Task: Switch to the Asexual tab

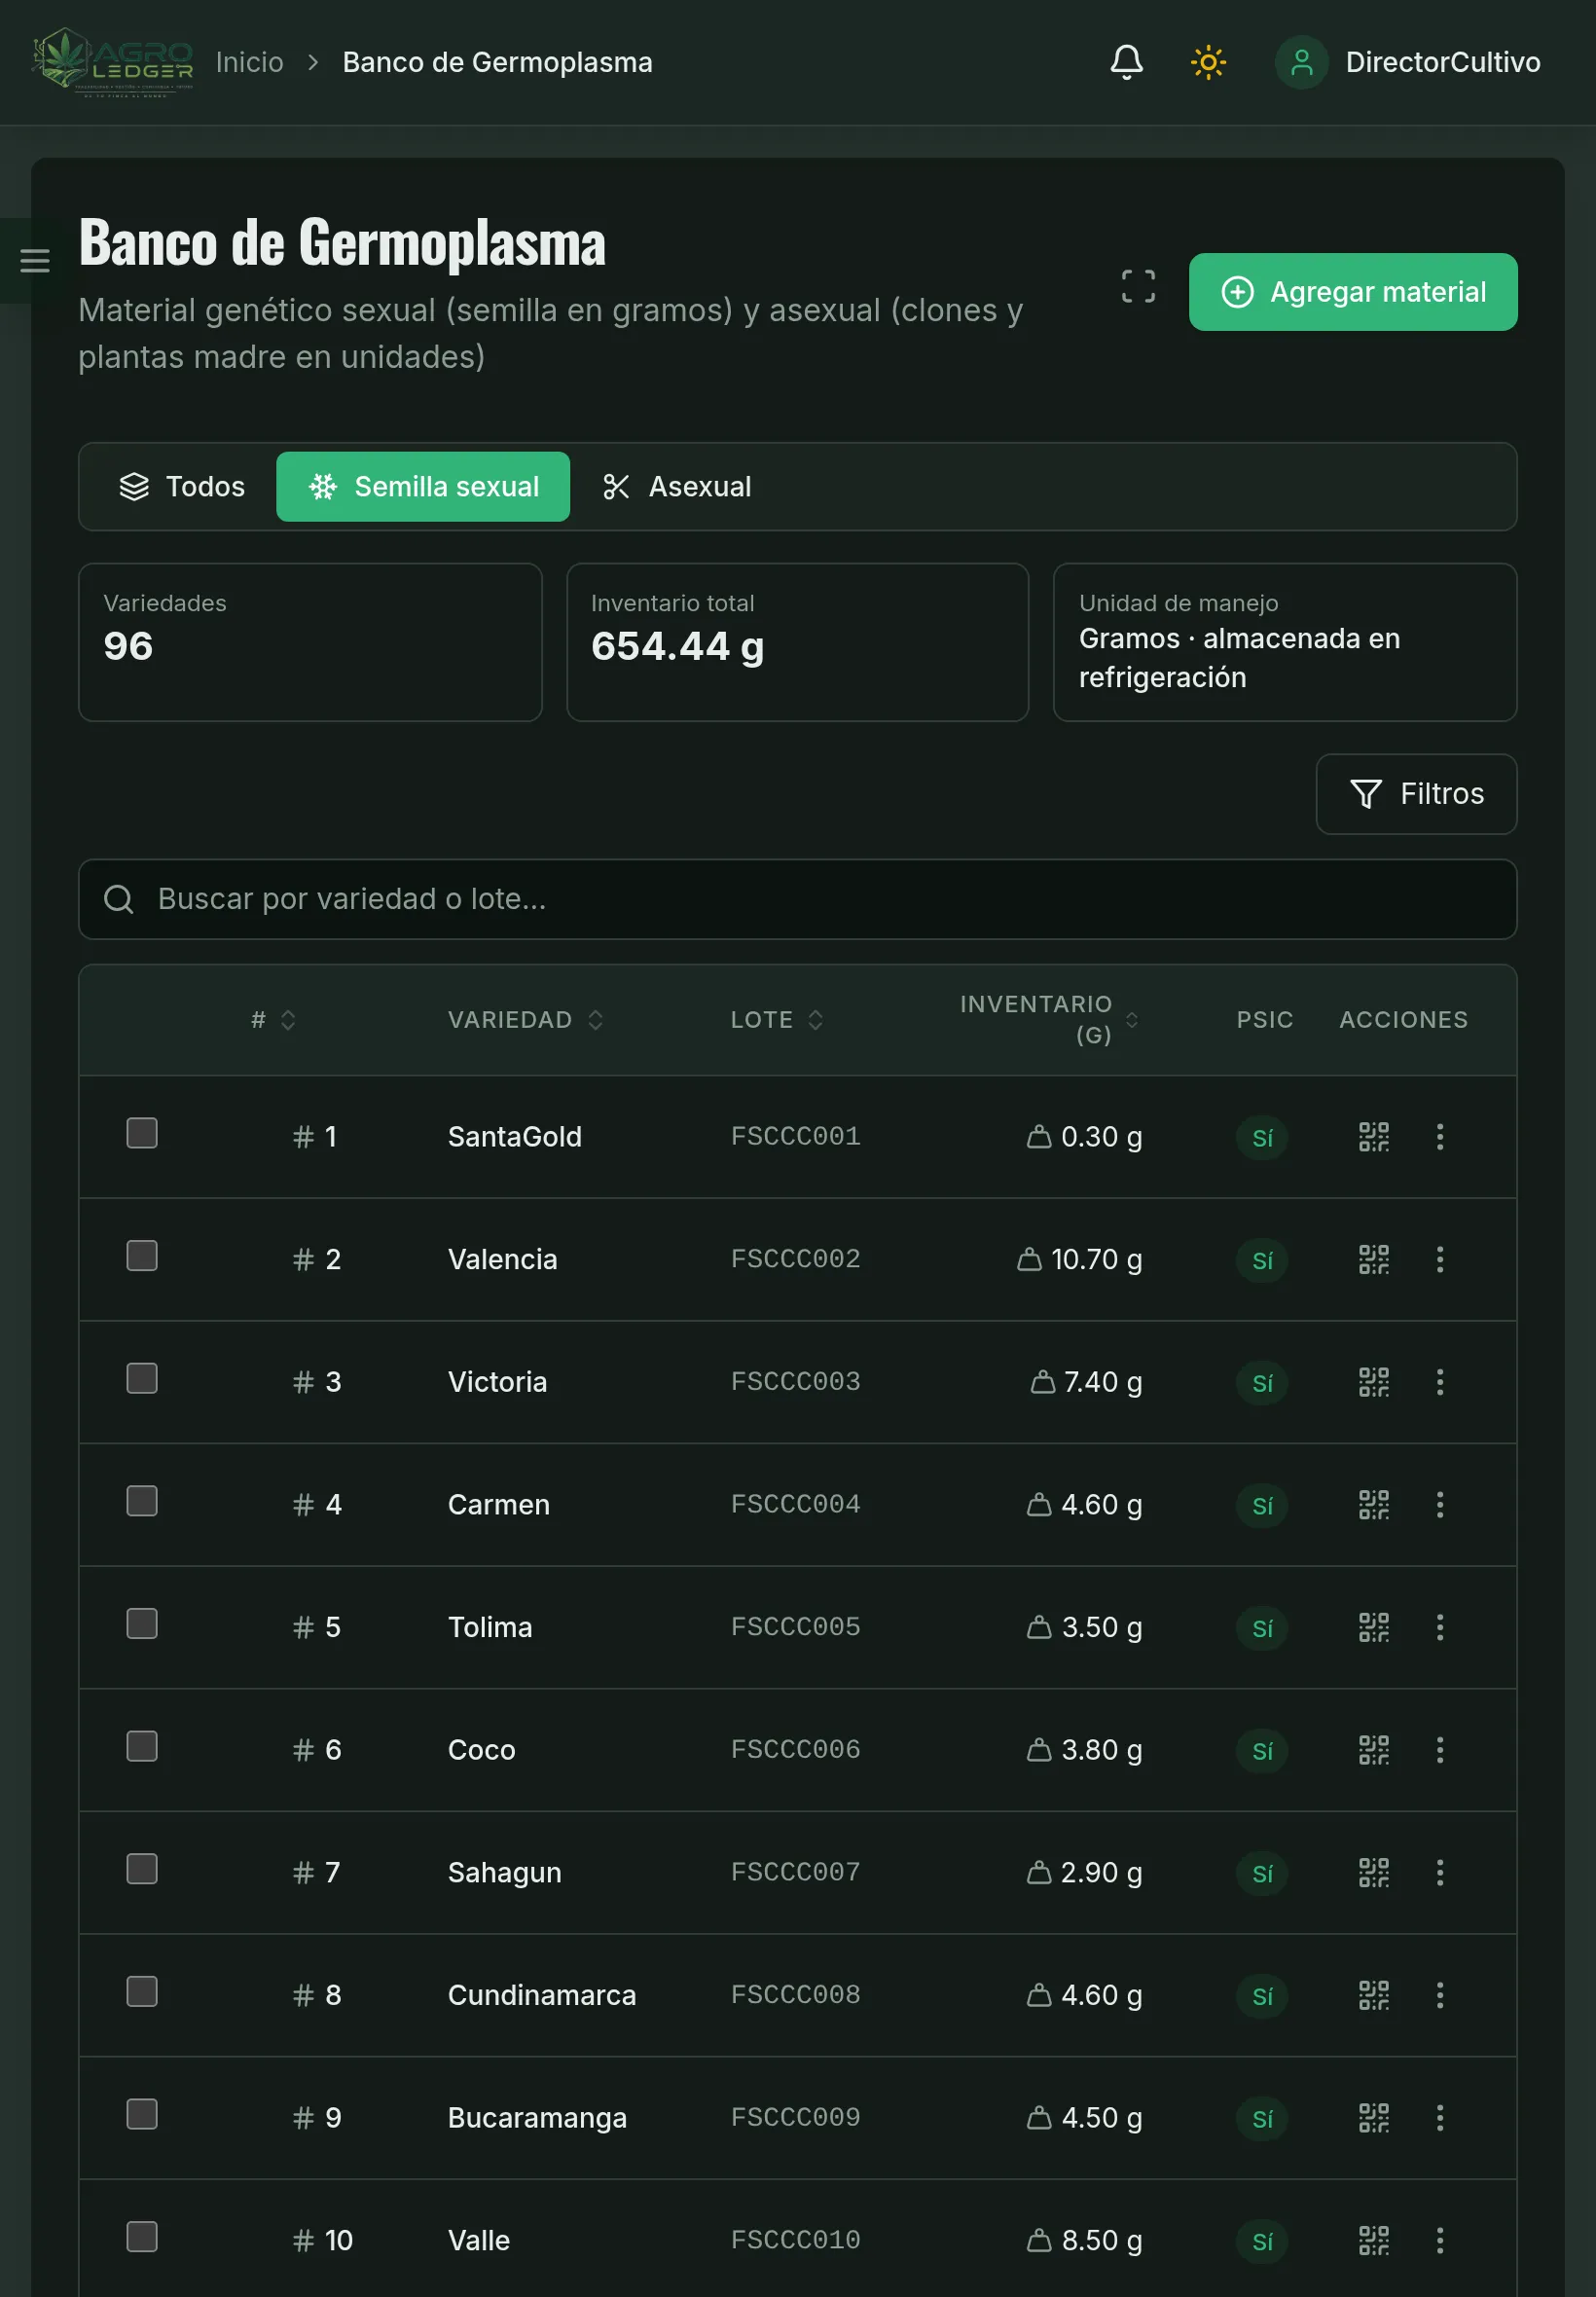Action: (676, 487)
